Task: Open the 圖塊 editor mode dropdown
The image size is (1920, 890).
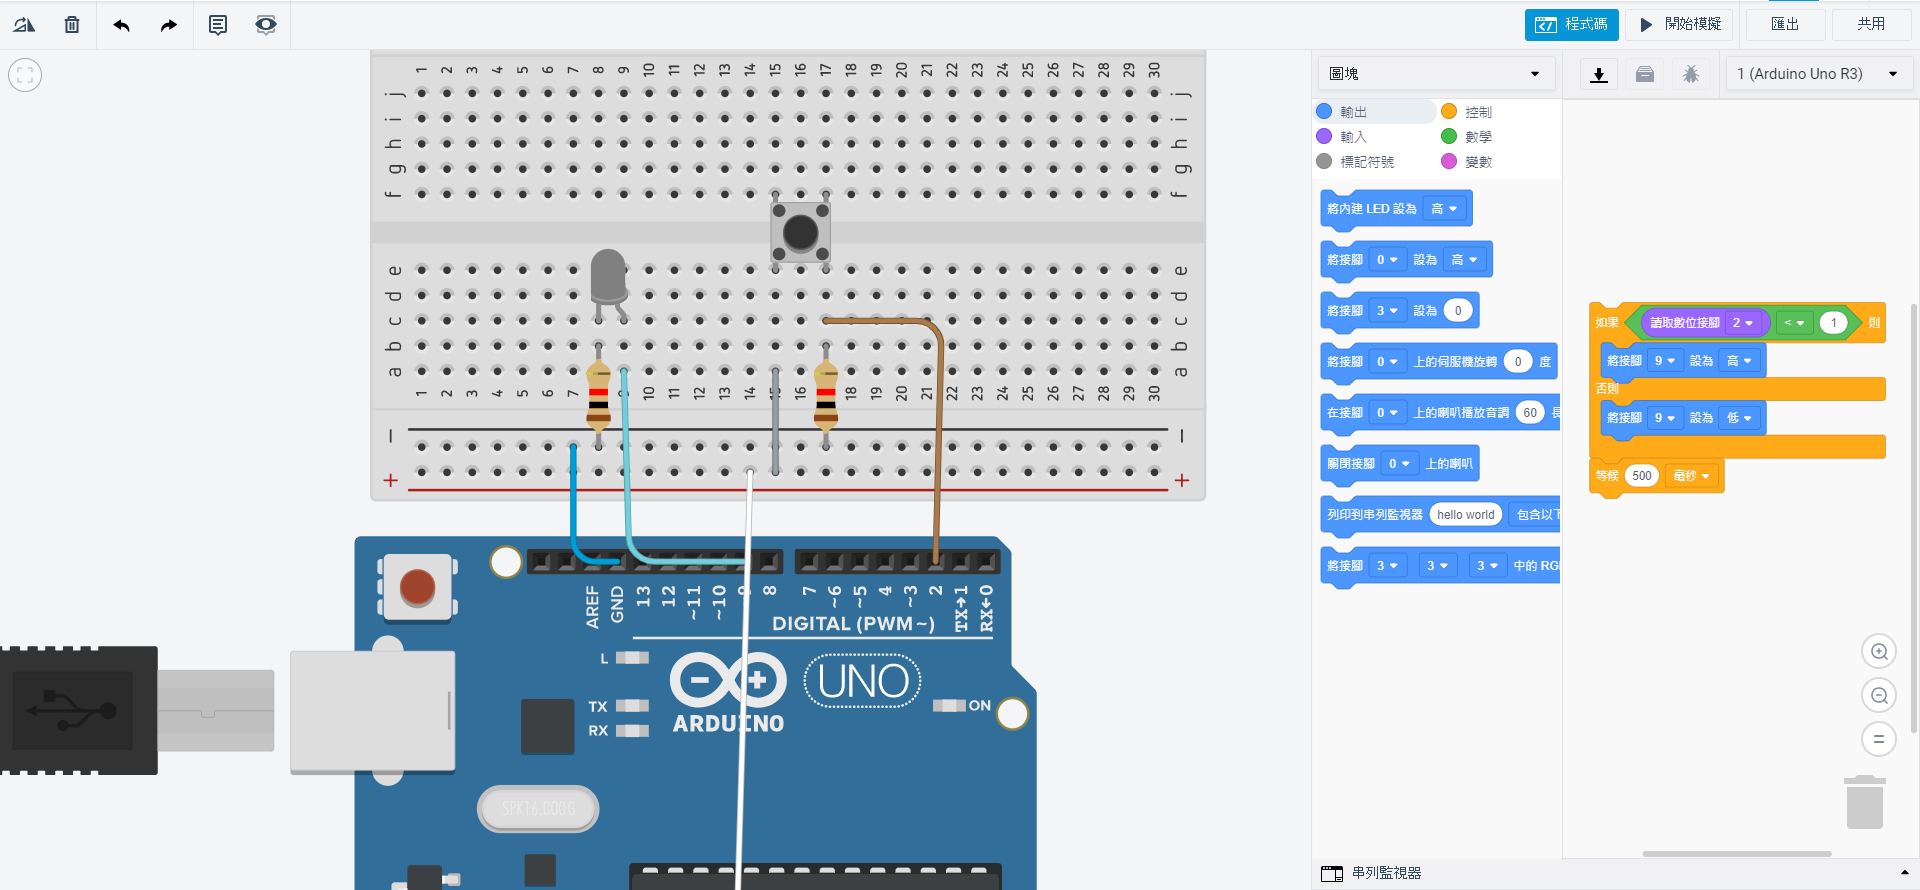Action: click(x=1433, y=74)
